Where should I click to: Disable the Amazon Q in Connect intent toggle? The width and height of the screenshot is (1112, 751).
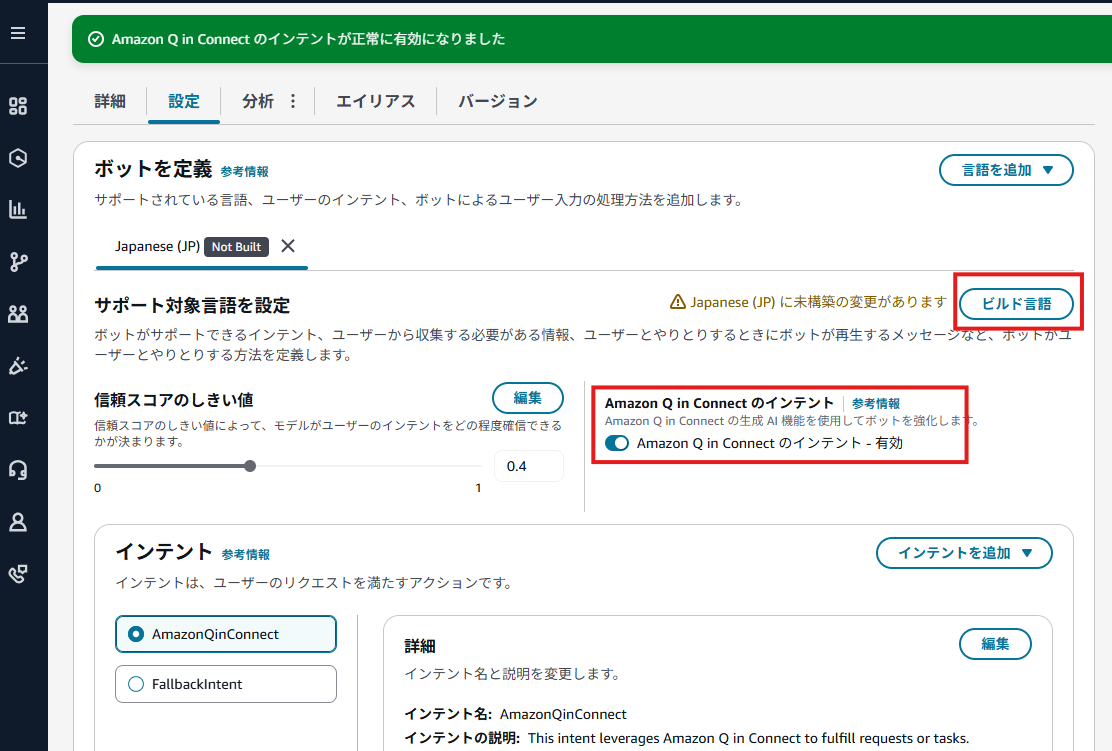coord(617,443)
